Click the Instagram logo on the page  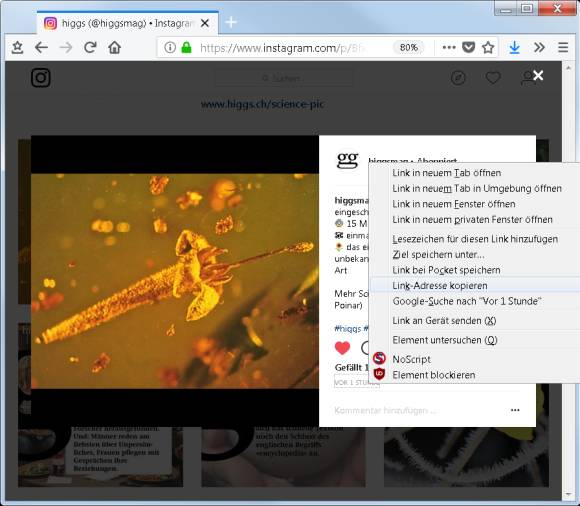click(x=41, y=78)
